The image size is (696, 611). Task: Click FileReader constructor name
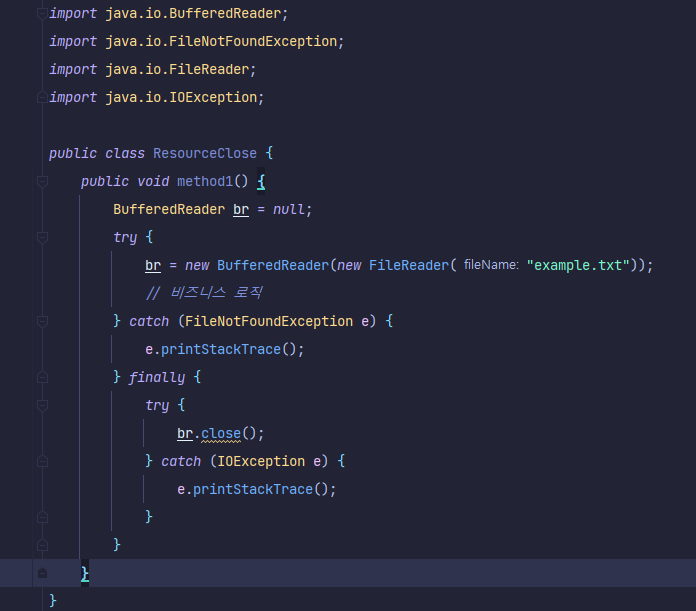coord(409,265)
